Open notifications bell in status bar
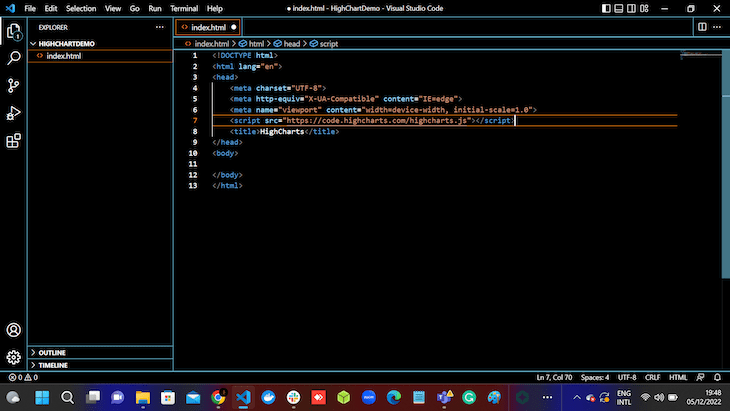 pyautogui.click(x=718, y=377)
